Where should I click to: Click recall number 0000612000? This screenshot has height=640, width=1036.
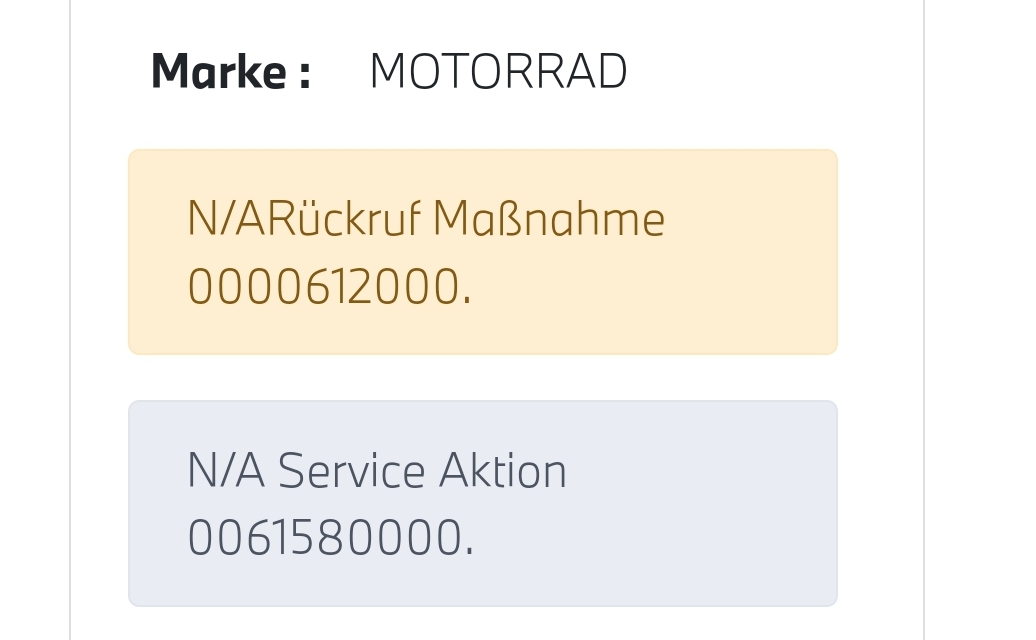coord(324,288)
